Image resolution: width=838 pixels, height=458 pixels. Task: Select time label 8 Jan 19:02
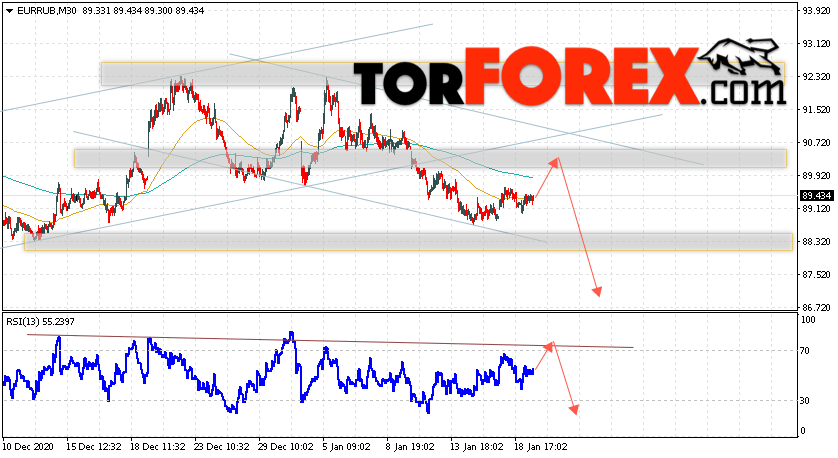click(411, 446)
